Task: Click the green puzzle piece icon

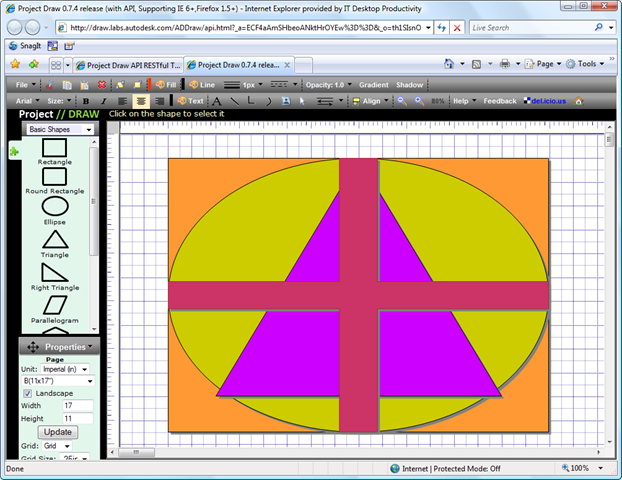Action: click(14, 151)
